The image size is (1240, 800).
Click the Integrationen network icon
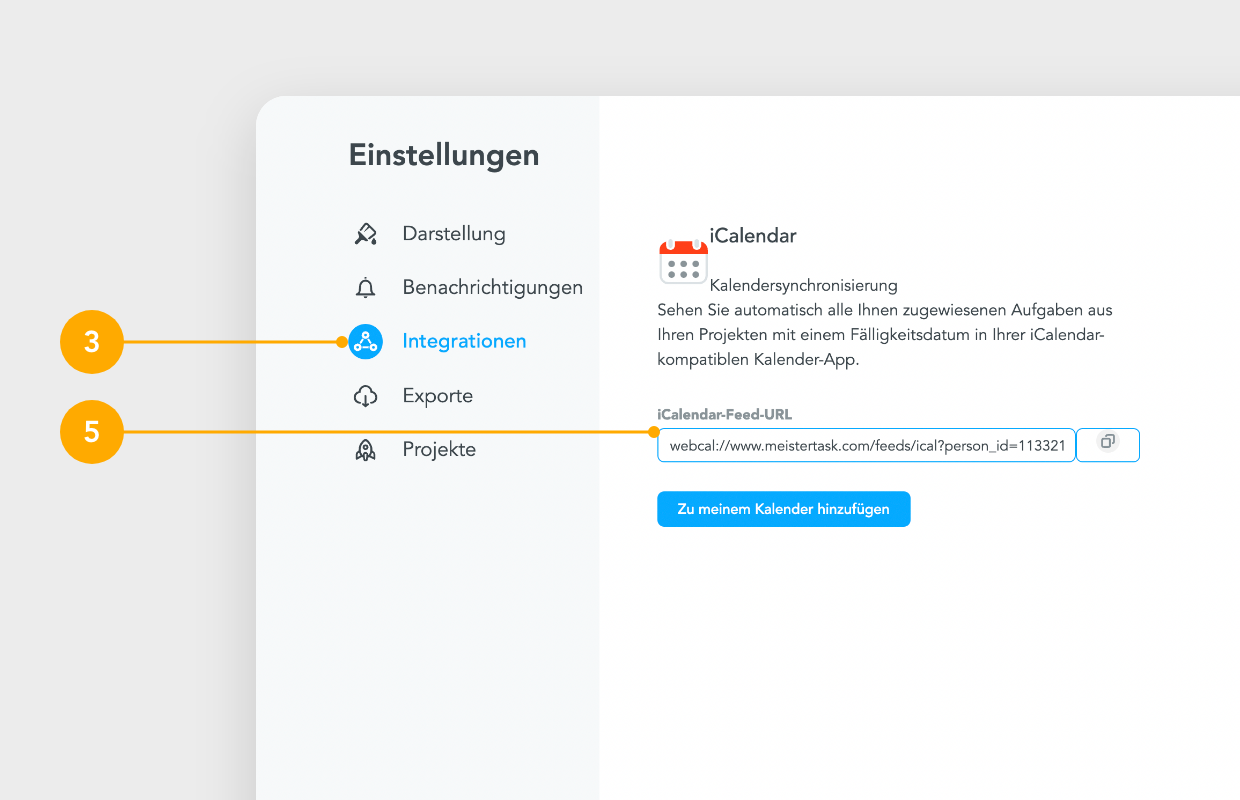[x=366, y=342]
